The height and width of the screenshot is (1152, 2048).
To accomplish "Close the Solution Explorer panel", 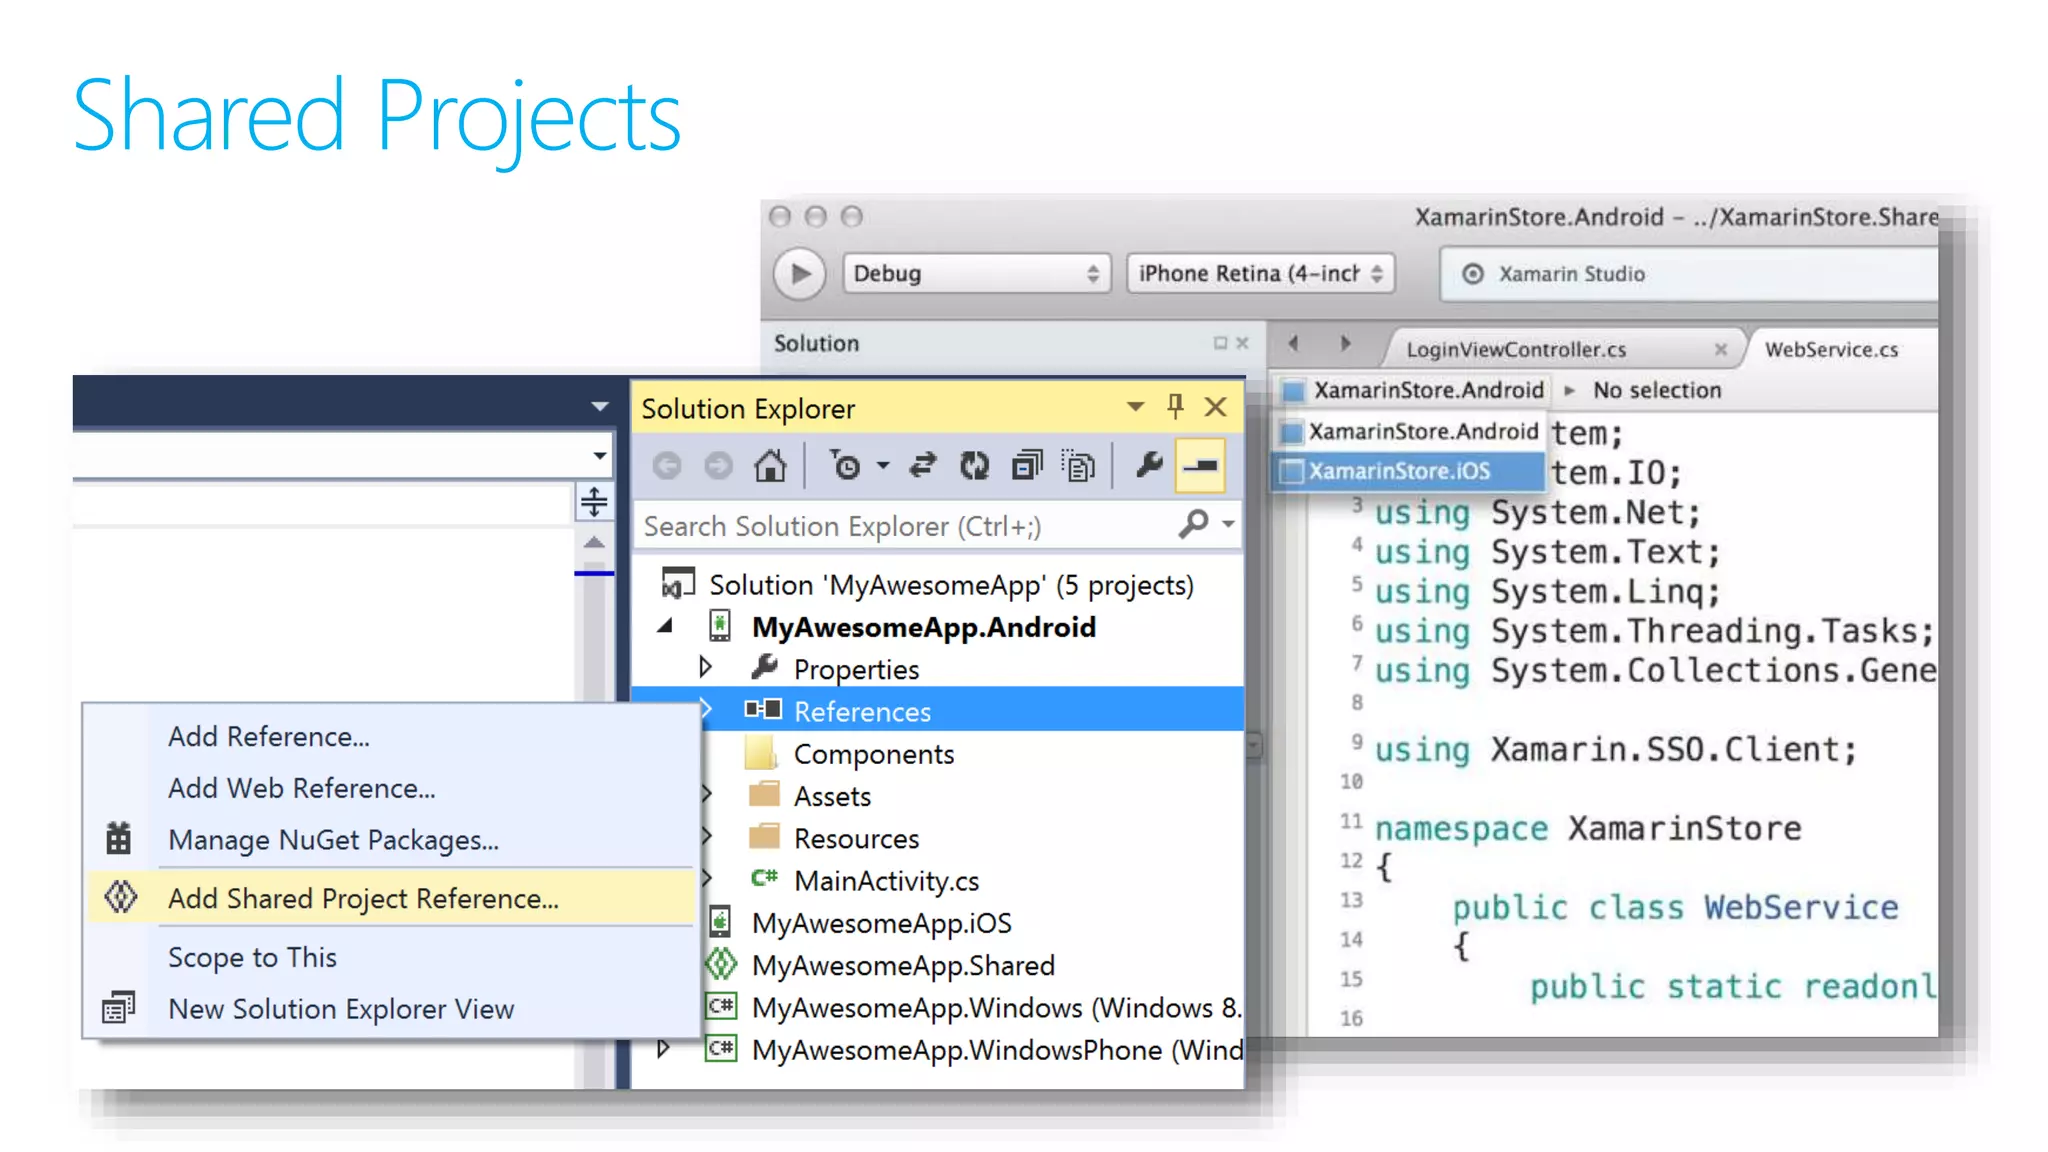I will pos(1216,407).
